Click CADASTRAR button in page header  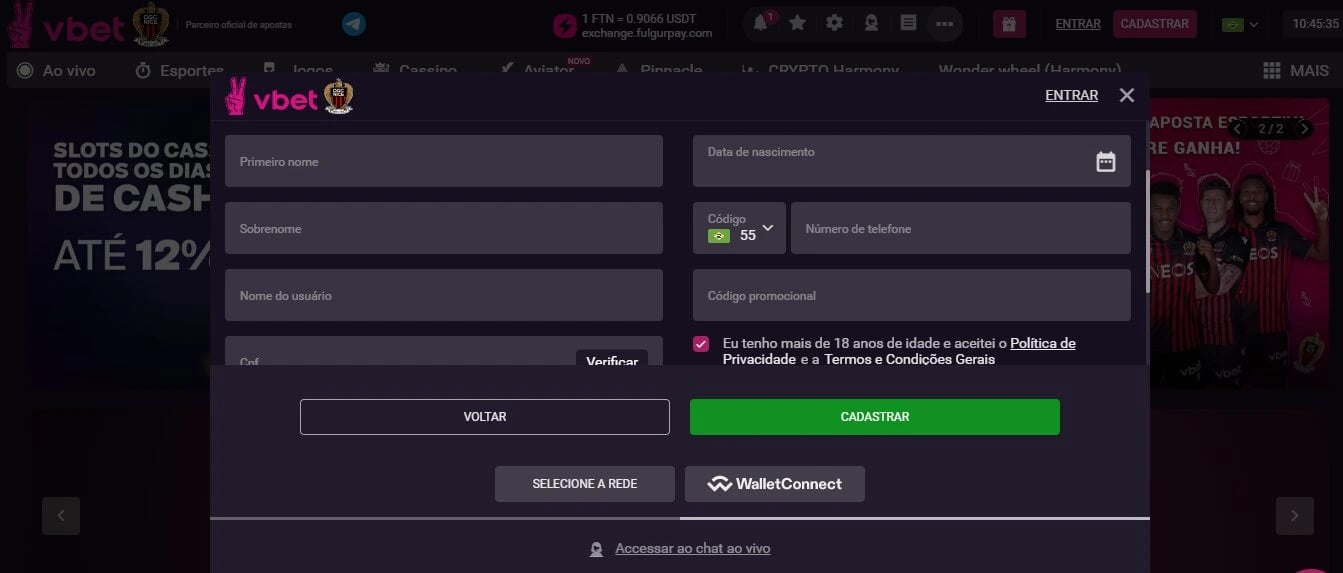1155,24
